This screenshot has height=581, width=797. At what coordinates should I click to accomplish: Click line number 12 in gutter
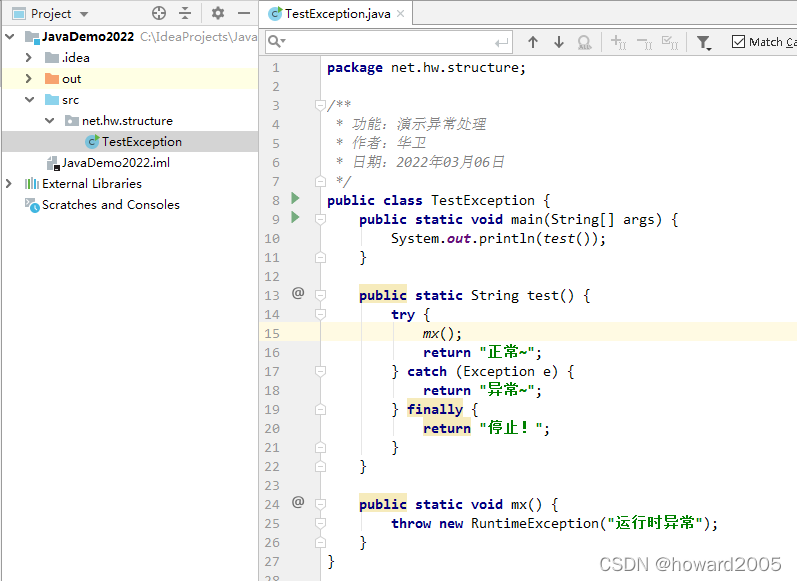point(272,277)
